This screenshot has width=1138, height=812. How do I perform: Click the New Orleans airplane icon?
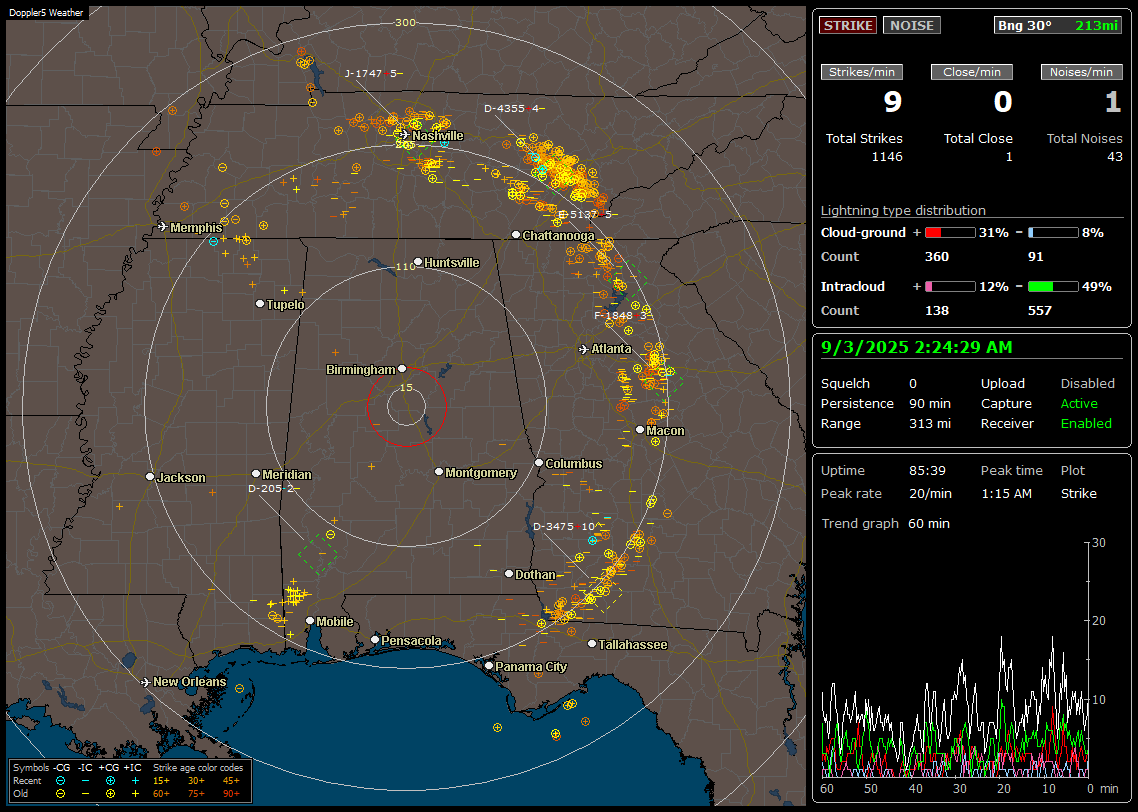(x=146, y=682)
